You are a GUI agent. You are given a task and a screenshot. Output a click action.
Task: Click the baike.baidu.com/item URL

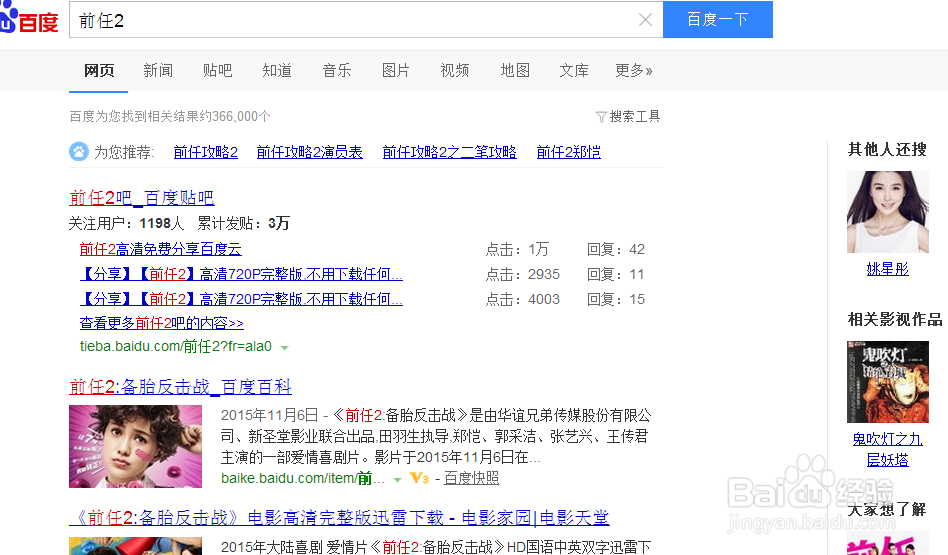[302, 478]
